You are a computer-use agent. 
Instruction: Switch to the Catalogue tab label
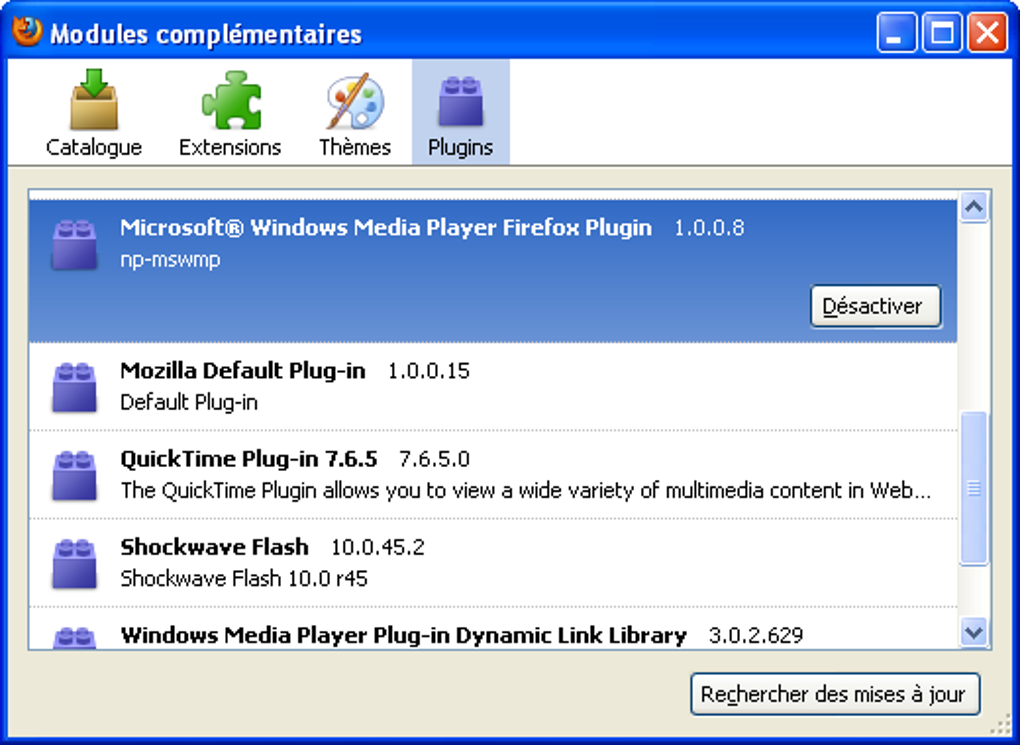pyautogui.click(x=94, y=148)
